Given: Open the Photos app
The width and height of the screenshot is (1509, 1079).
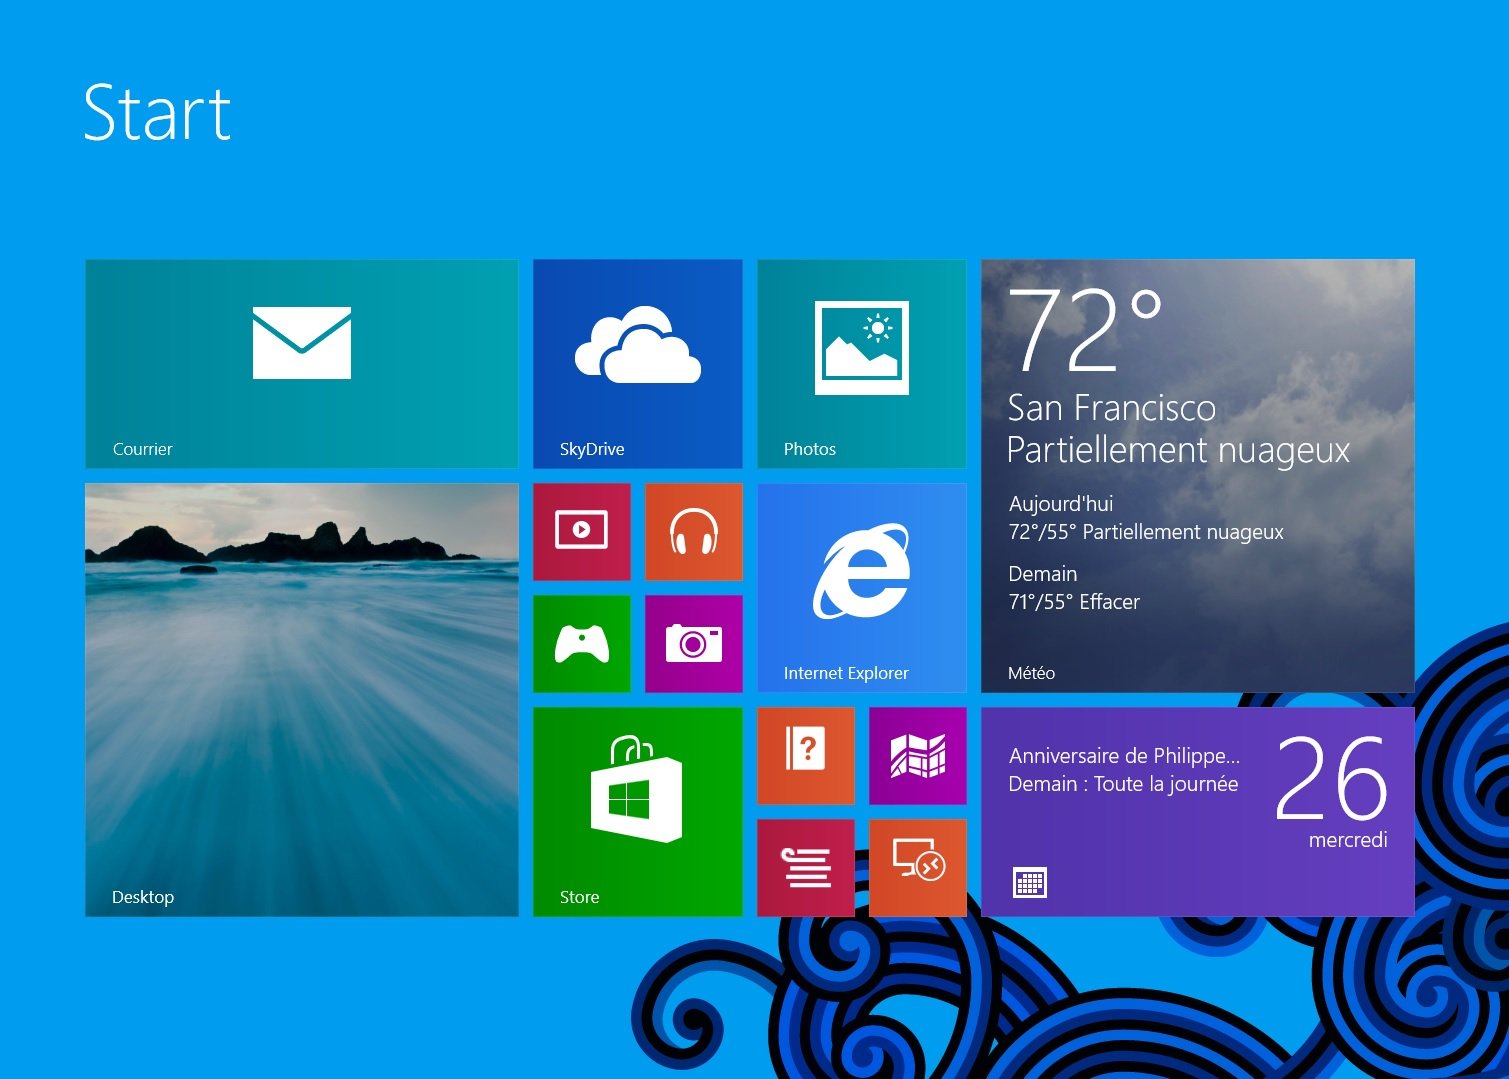Looking at the screenshot, I should pos(861,363).
